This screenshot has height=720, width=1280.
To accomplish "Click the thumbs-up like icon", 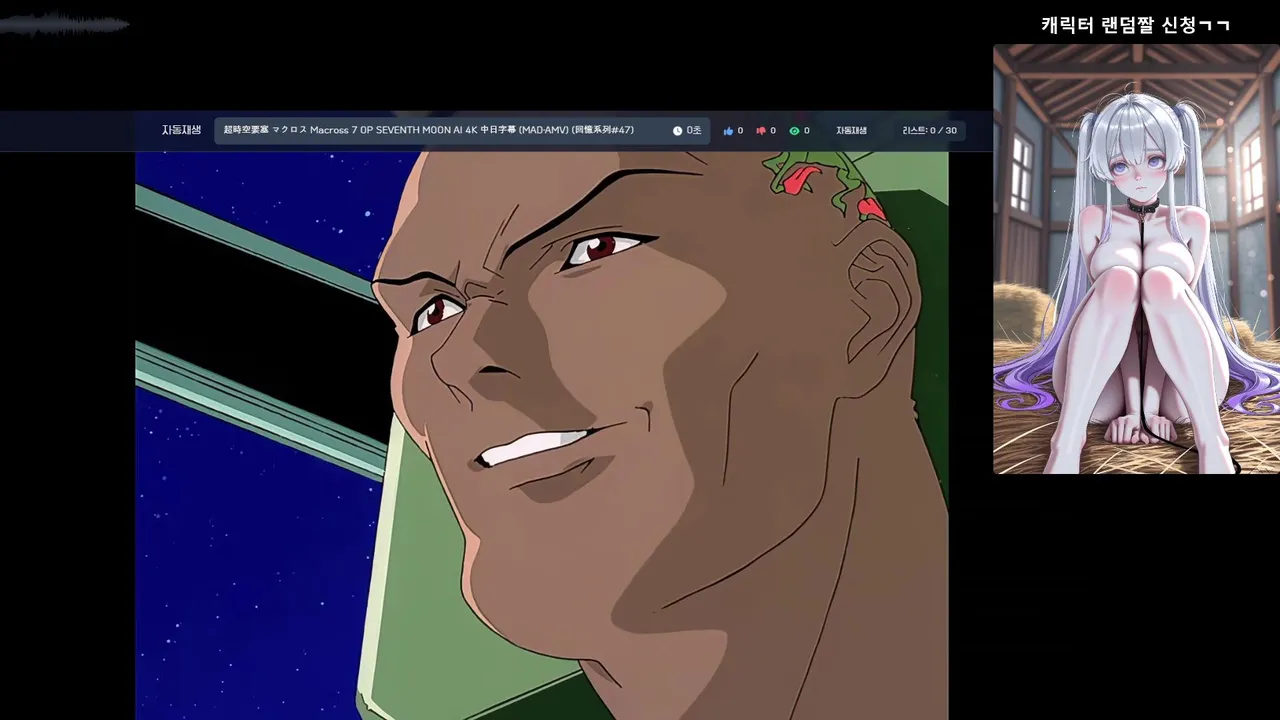I will pyautogui.click(x=728, y=131).
